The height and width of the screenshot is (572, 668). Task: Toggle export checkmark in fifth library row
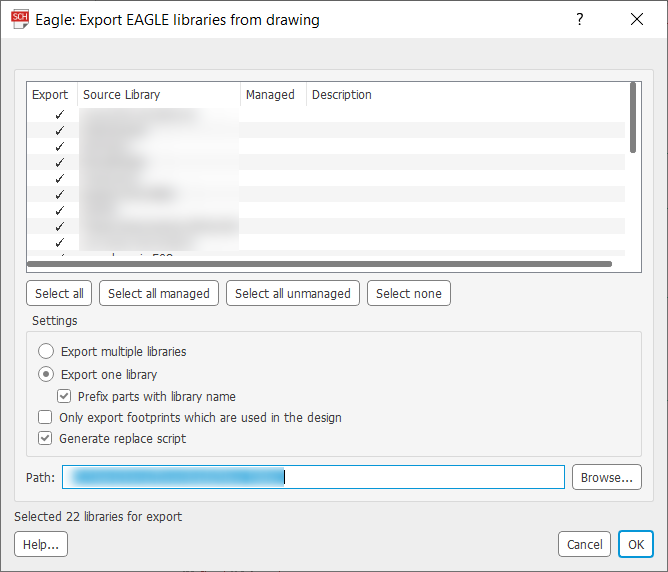pyautogui.click(x=60, y=178)
